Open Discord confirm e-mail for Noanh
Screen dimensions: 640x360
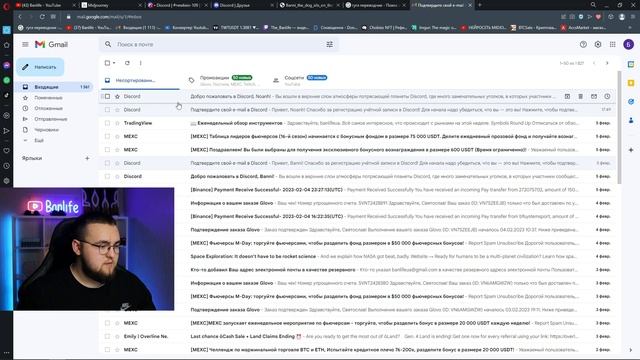[x=358, y=110]
